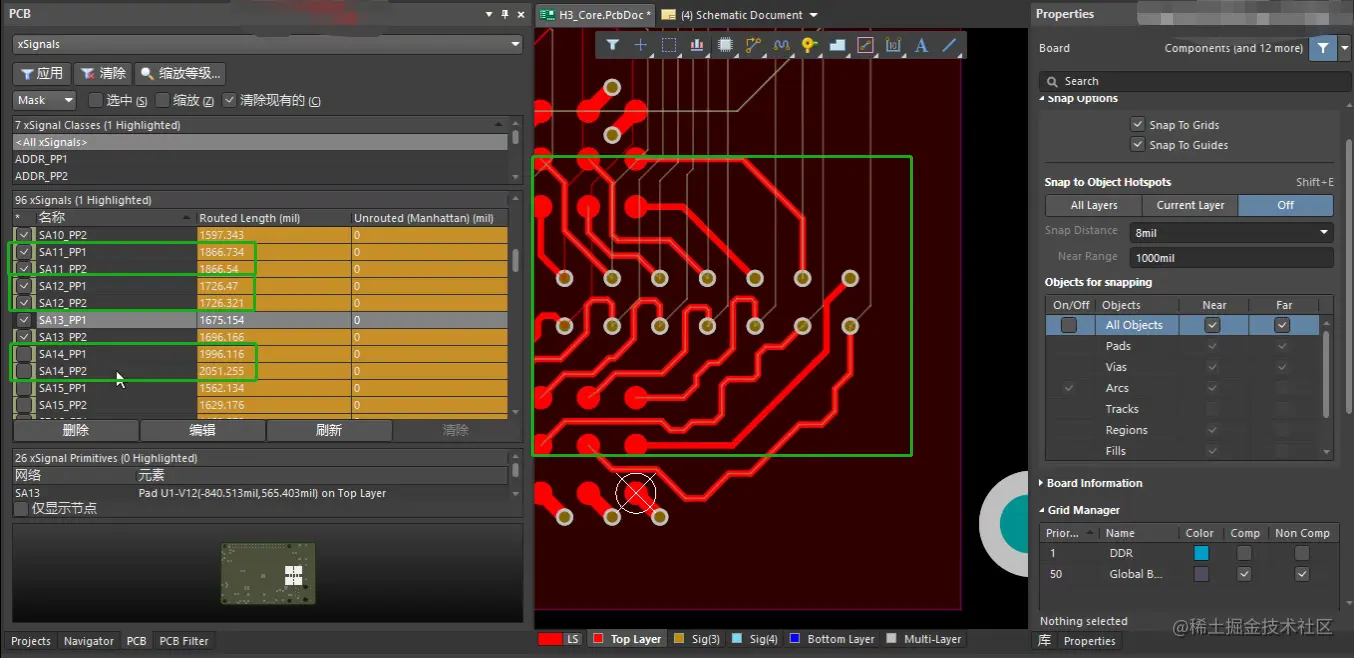This screenshot has width=1354, height=658.
Task: Pick the dashed selection rectangle tool
Action: click(669, 45)
